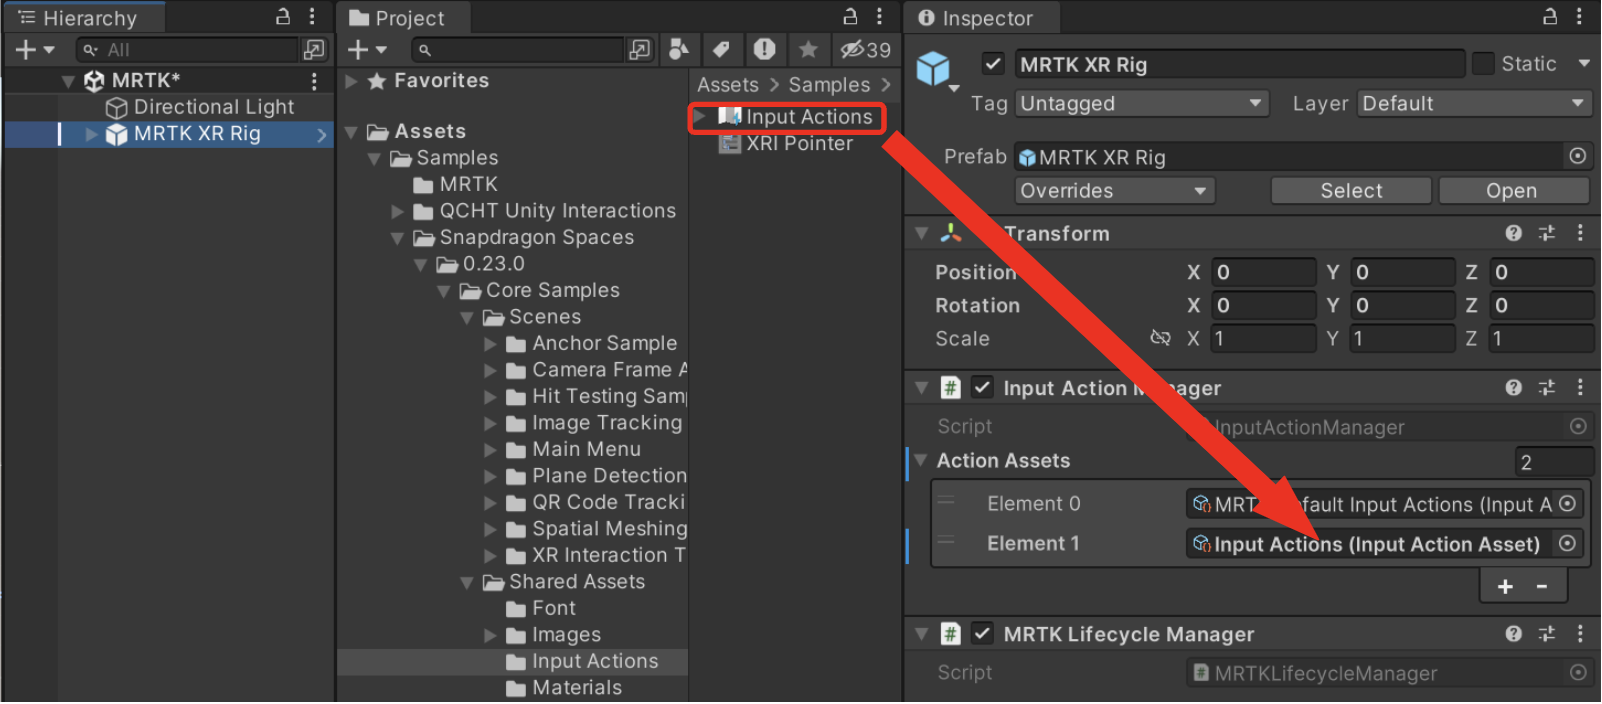Click the object name field MRTK XR Rig

[x=1240, y=65]
